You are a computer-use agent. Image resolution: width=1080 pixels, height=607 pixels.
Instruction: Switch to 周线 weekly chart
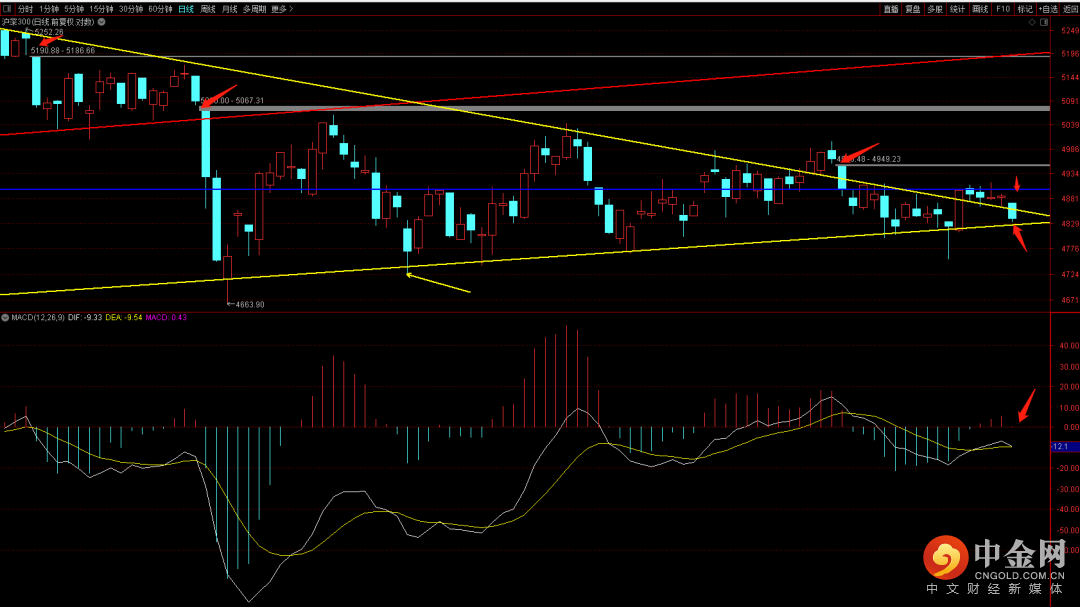[x=208, y=9]
